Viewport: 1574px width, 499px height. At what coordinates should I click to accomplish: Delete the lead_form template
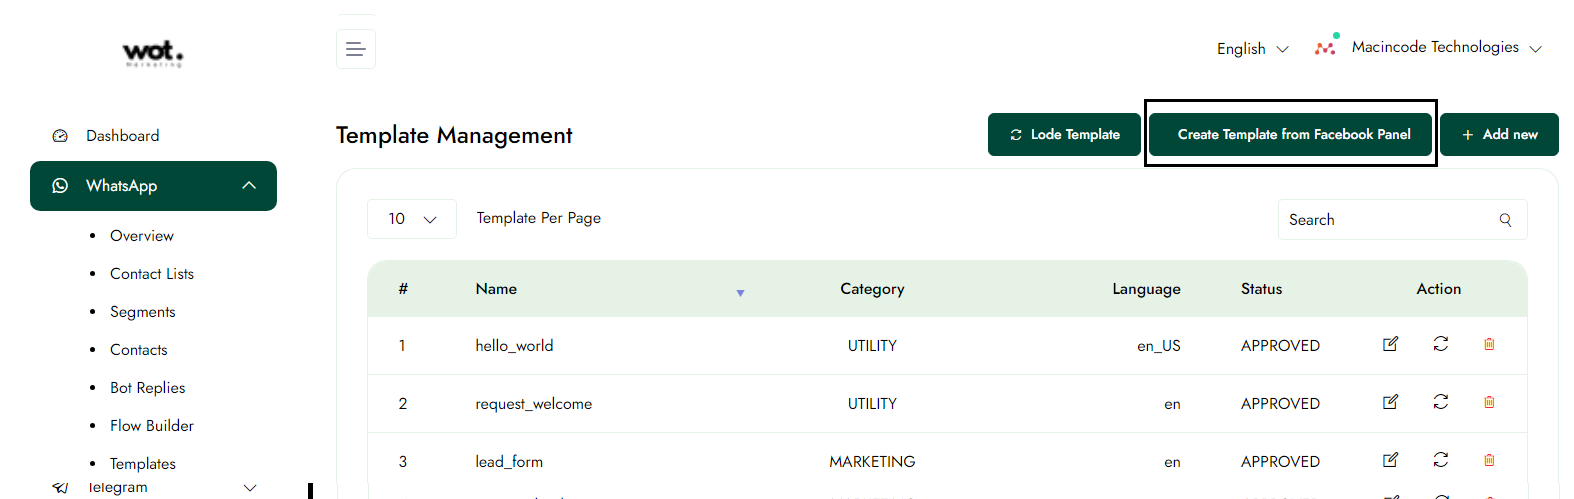click(1489, 460)
